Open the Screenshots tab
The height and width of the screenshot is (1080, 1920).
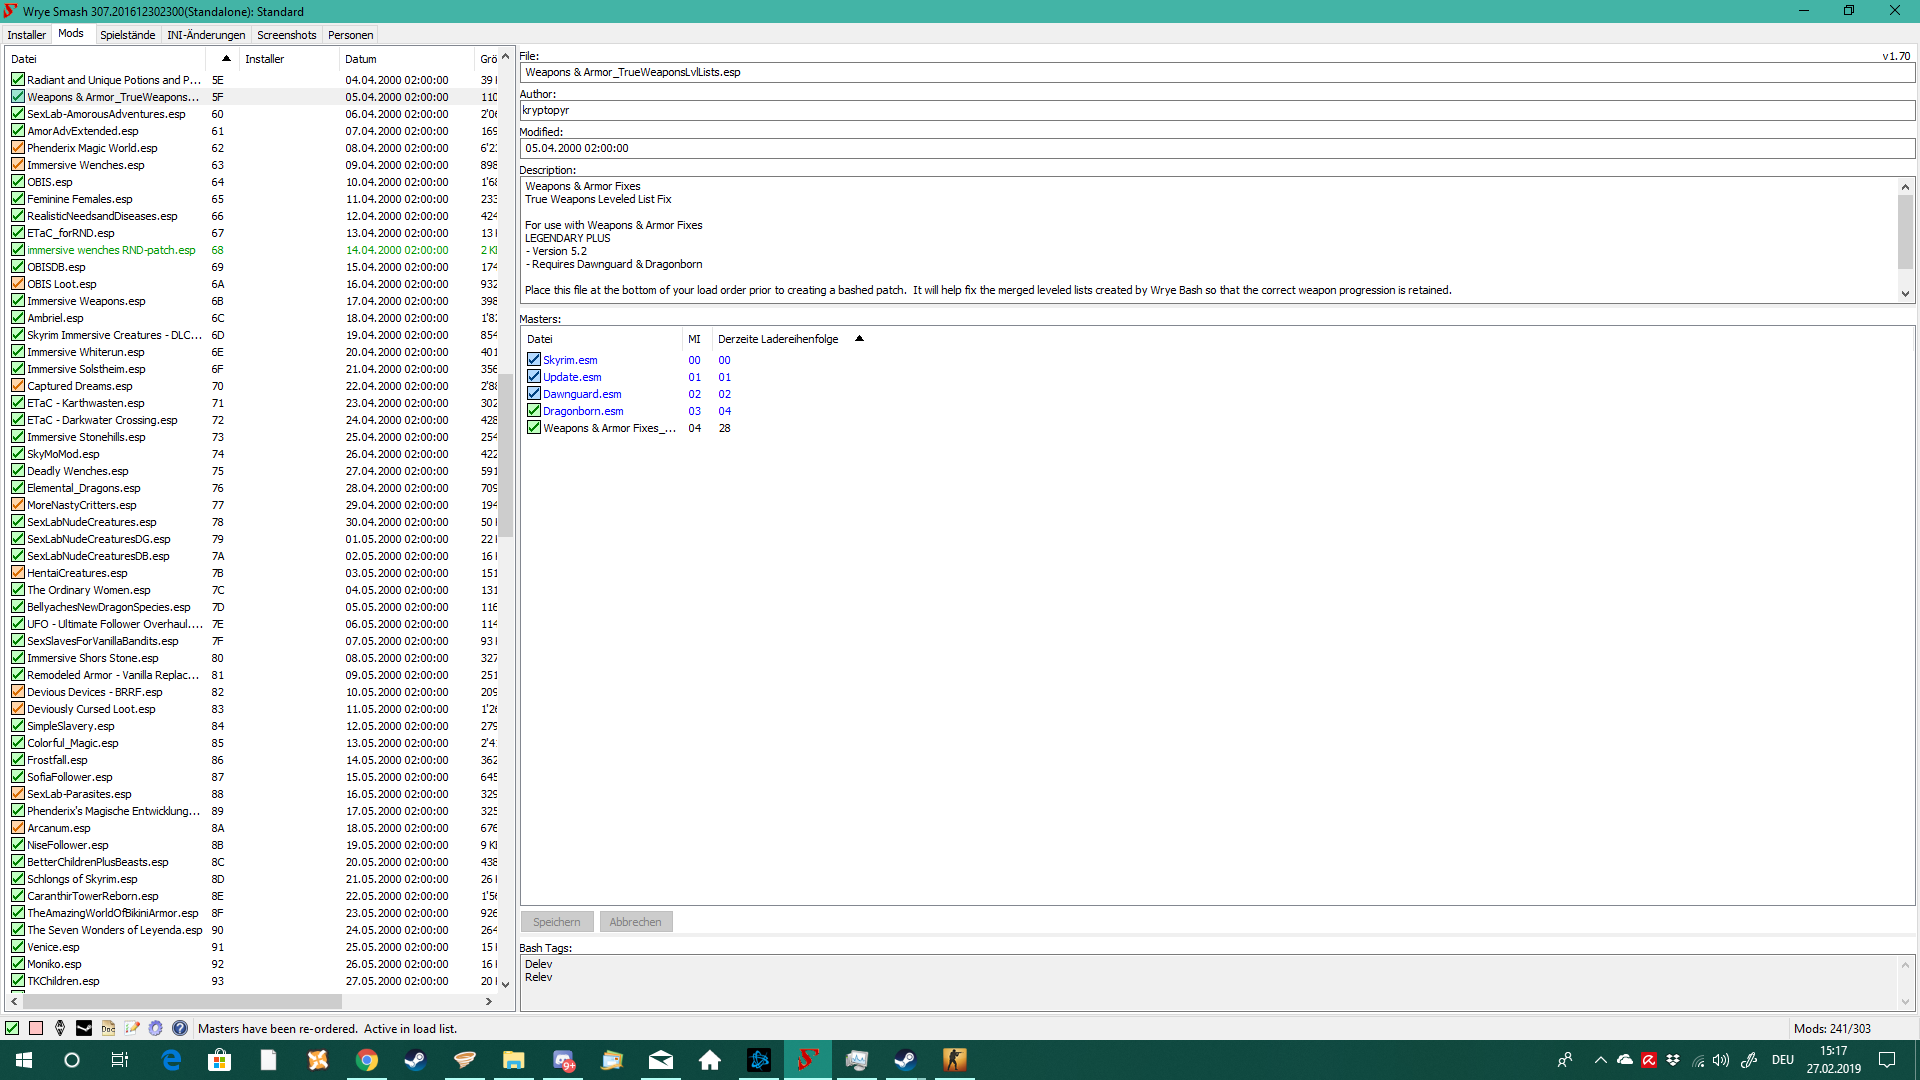(x=287, y=35)
